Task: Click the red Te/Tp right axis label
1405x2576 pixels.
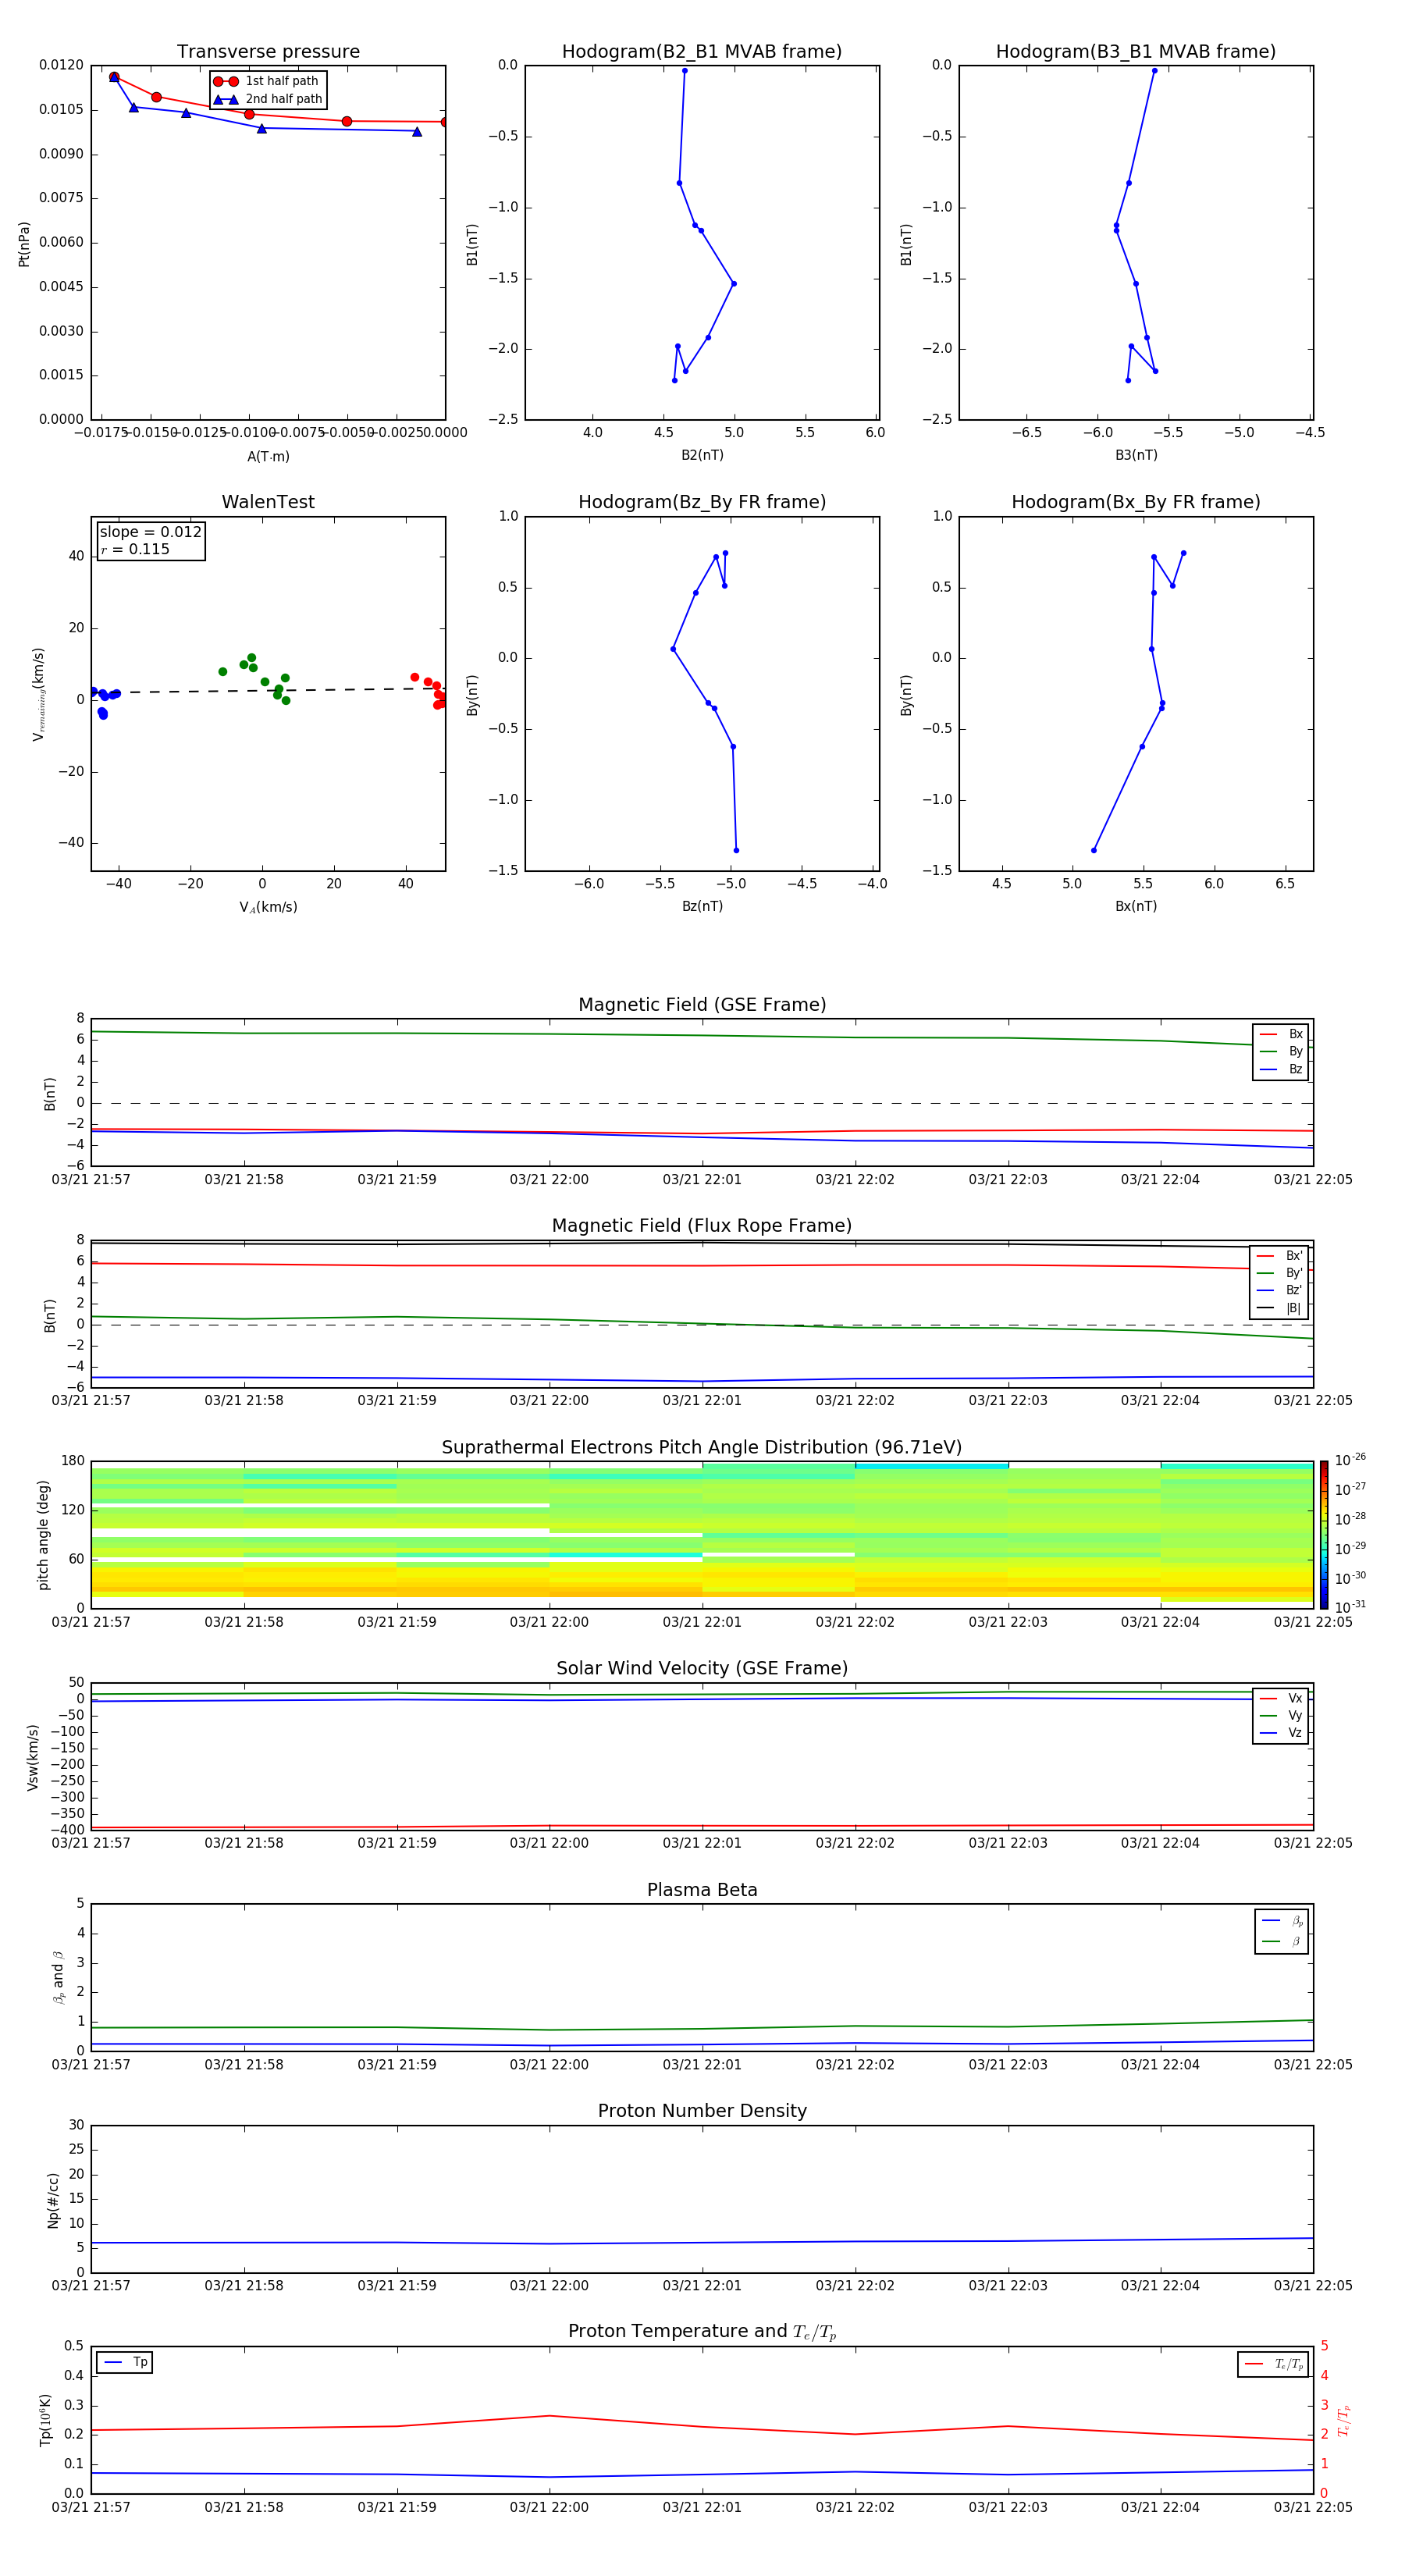Action: (x=1344, y=2421)
